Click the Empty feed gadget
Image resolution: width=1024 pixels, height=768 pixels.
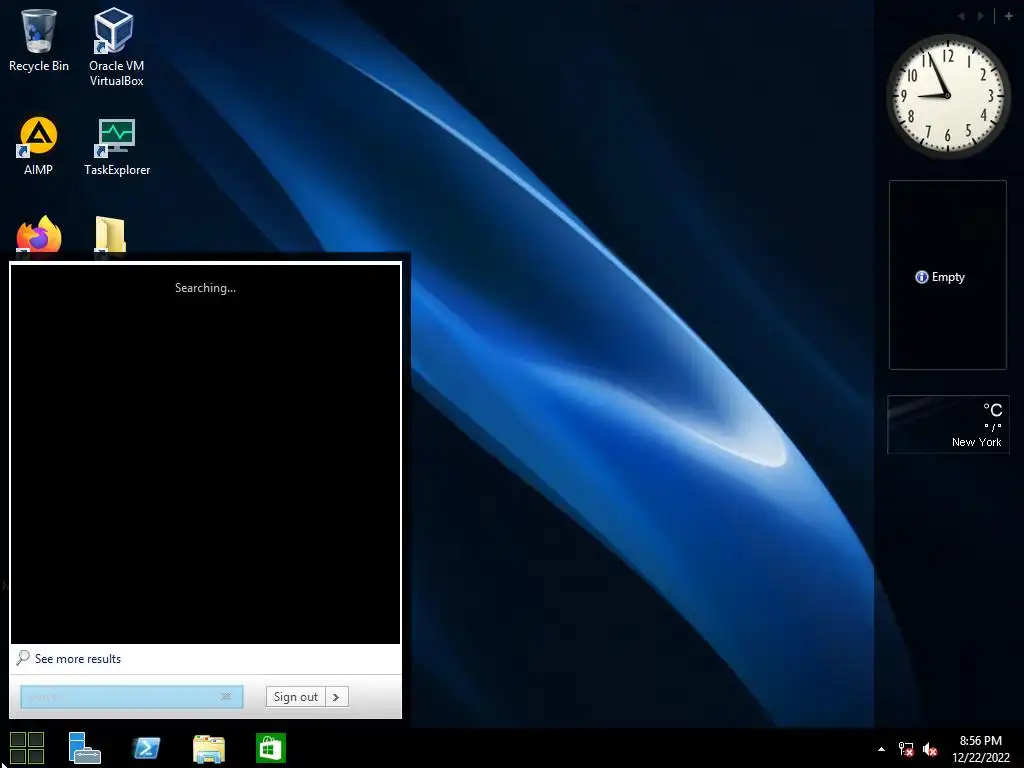click(948, 275)
